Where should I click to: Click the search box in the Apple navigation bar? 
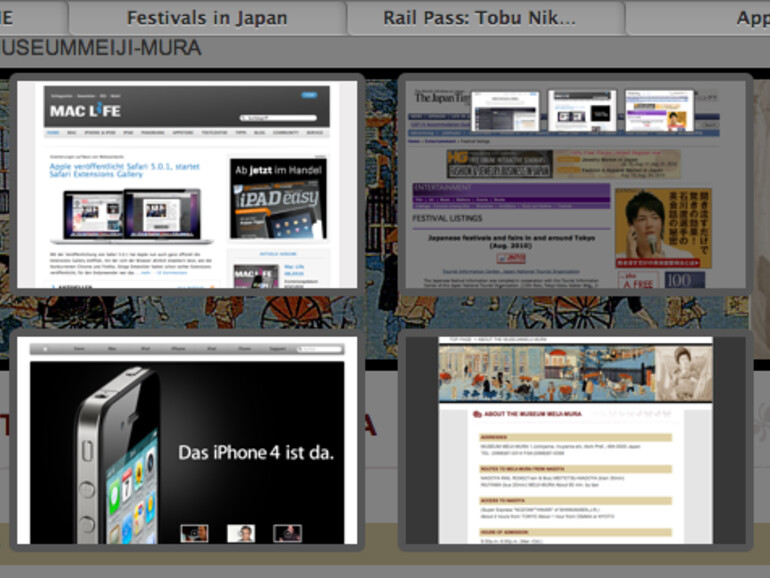point(320,349)
